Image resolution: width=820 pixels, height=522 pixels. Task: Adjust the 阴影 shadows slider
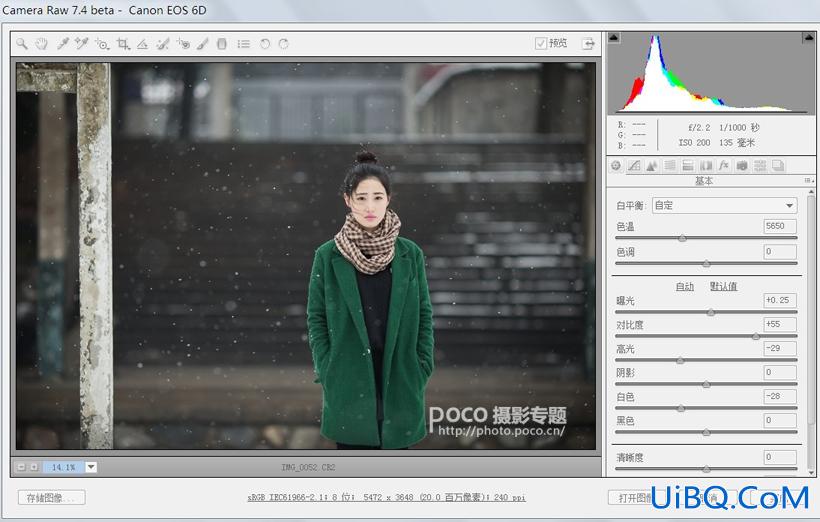pyautogui.click(x=706, y=385)
